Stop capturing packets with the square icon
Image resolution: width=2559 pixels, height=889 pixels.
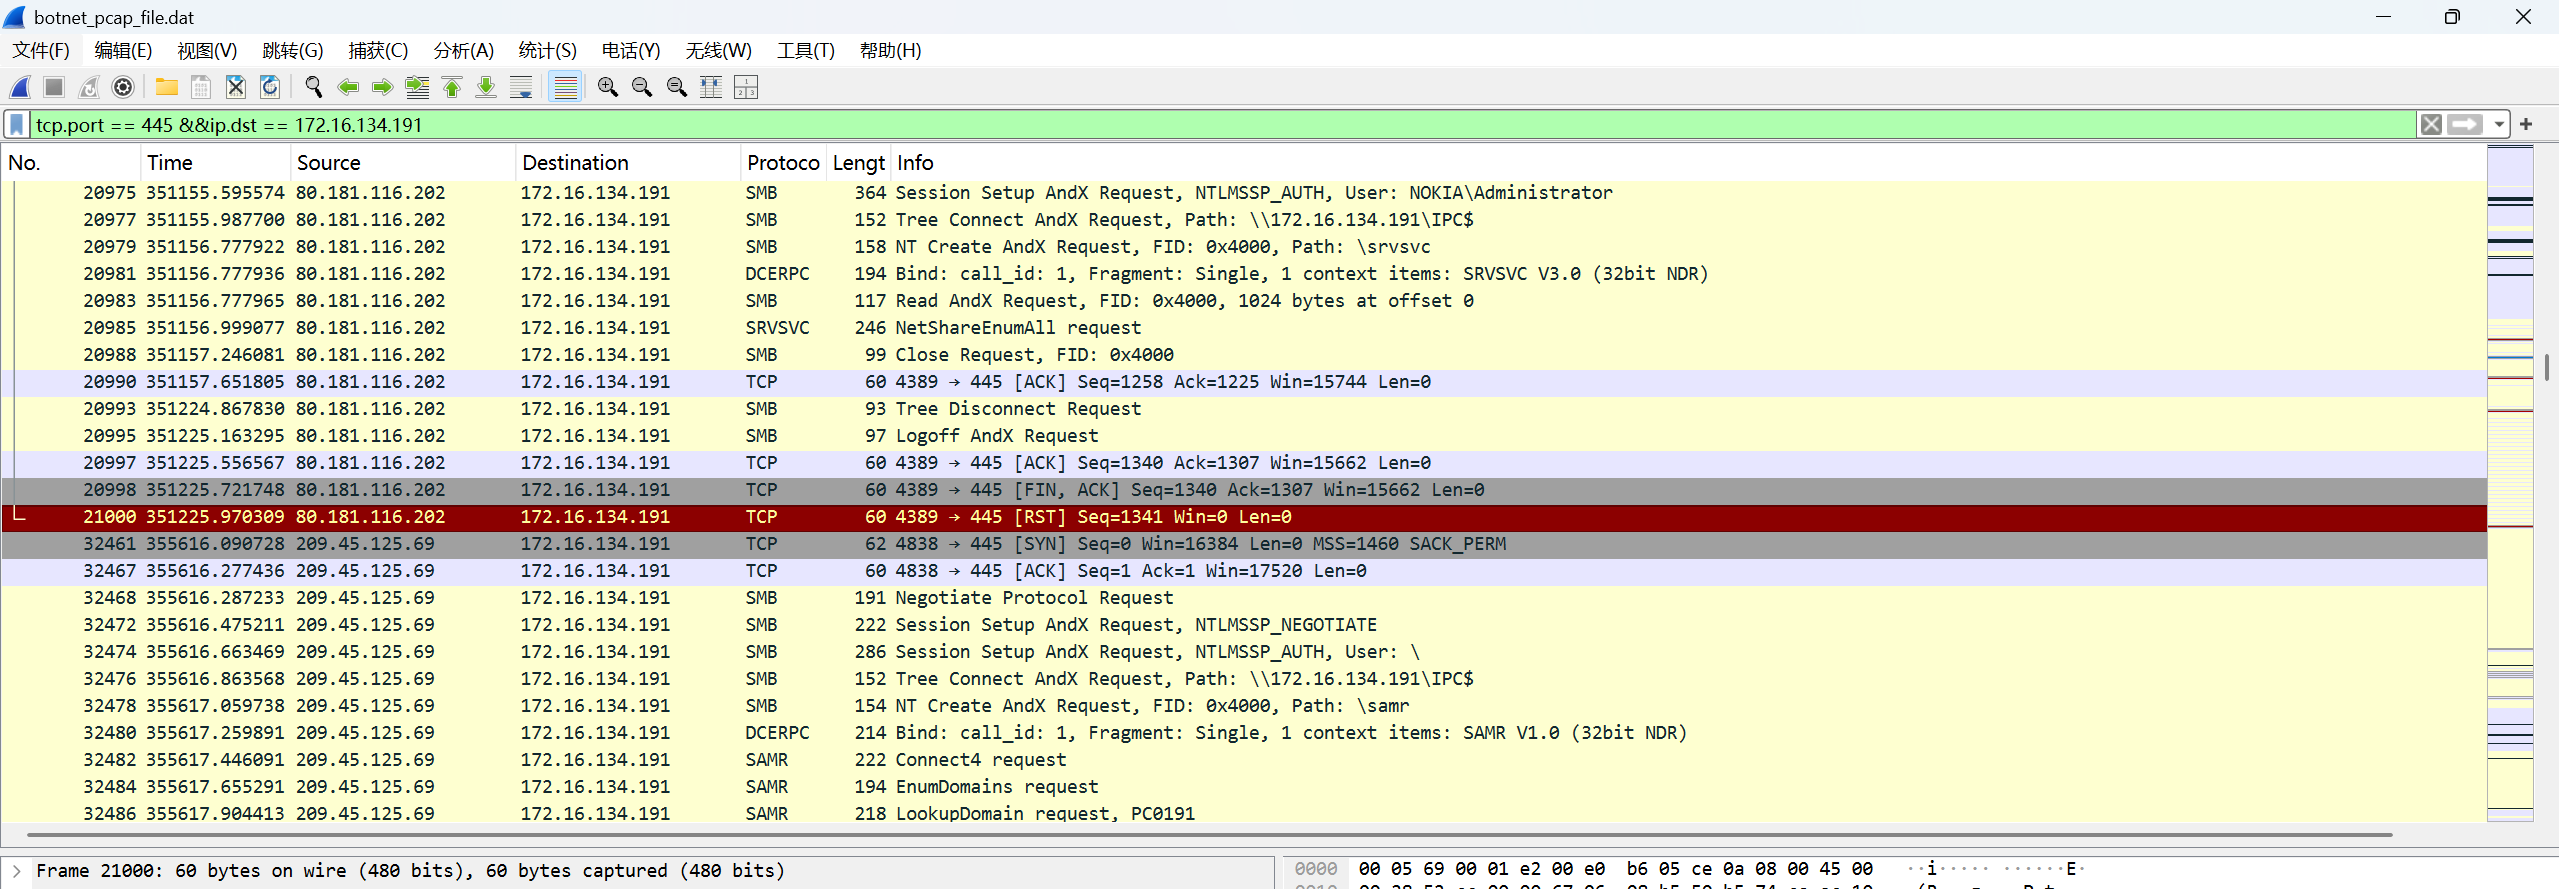(x=54, y=88)
